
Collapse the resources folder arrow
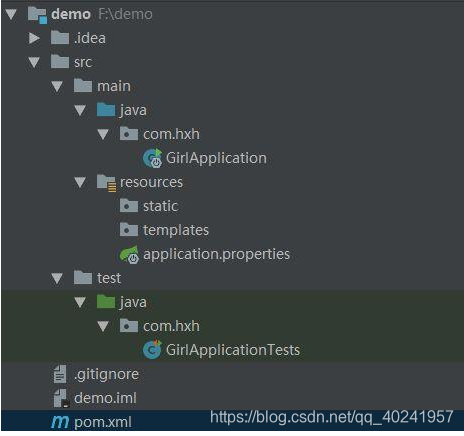pos(80,182)
